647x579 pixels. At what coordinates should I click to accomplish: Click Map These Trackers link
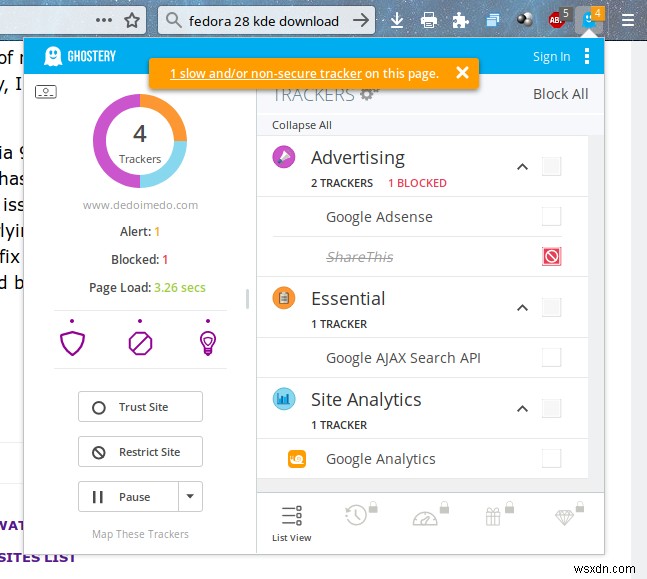(140, 534)
